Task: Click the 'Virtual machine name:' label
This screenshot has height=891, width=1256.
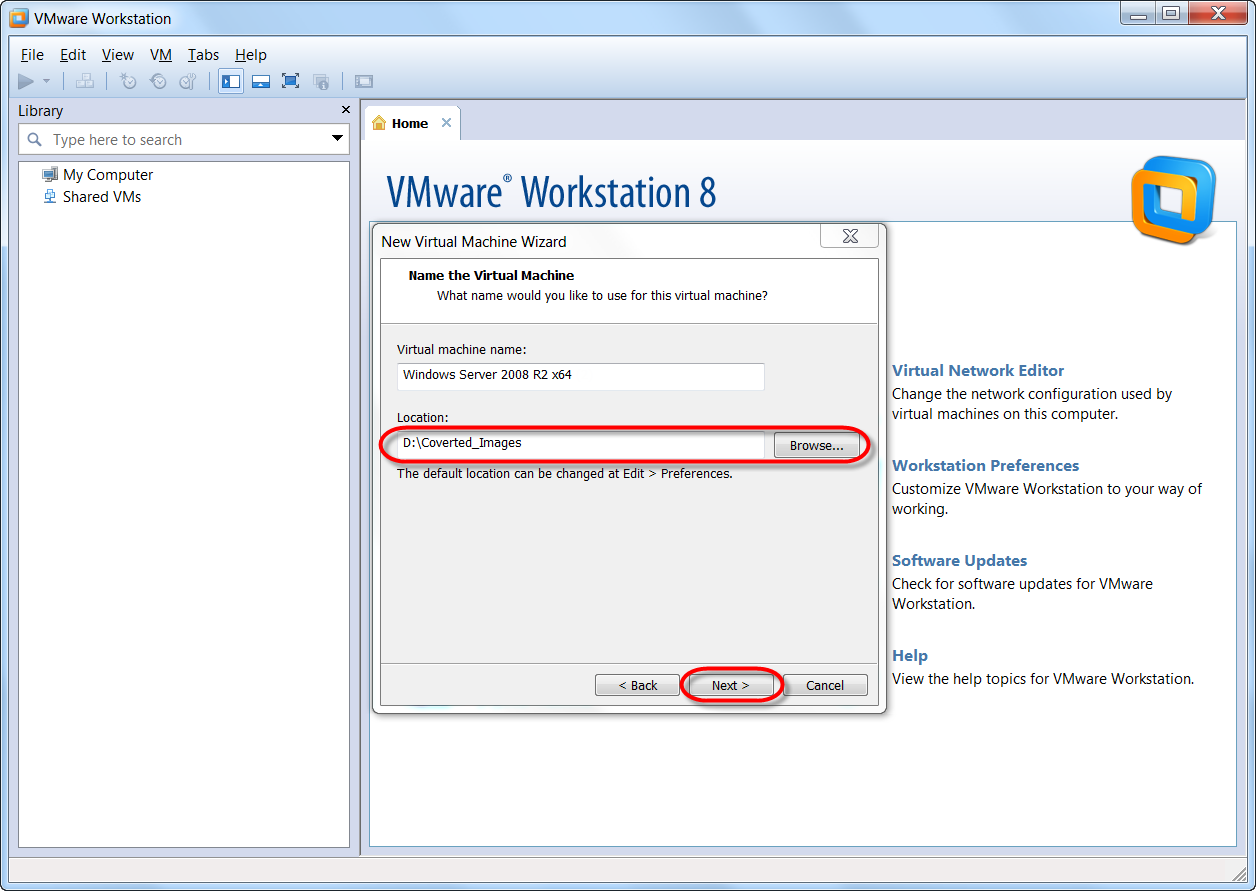Action: (x=461, y=350)
